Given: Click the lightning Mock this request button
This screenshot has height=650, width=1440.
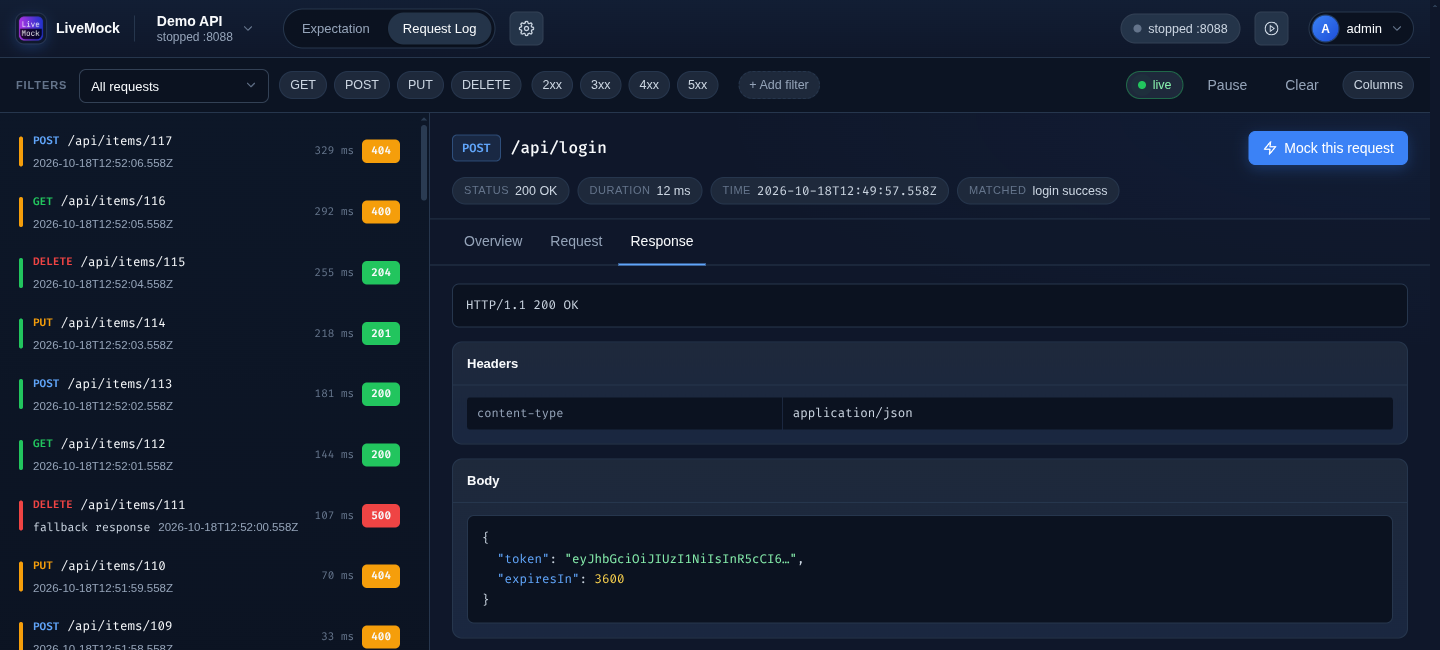Looking at the screenshot, I should click(x=1328, y=148).
